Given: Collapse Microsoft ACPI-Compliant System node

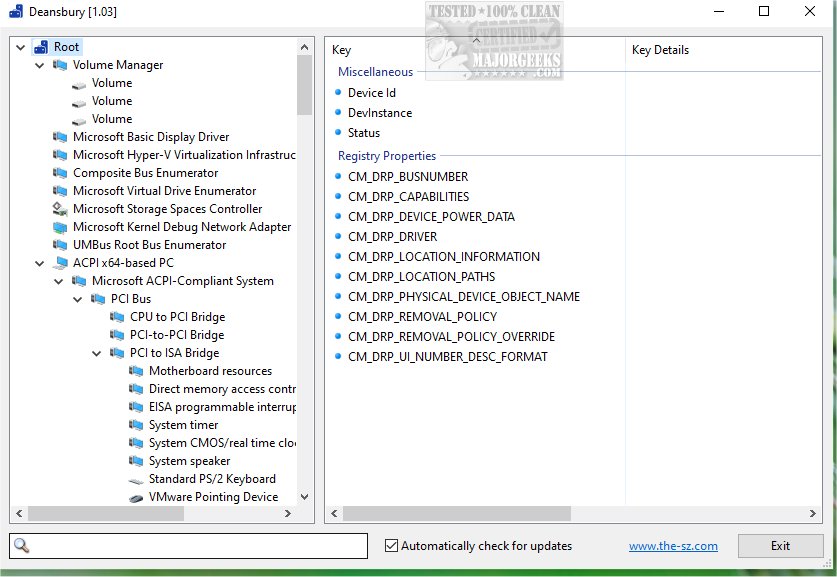Looking at the screenshot, I should [59, 282].
